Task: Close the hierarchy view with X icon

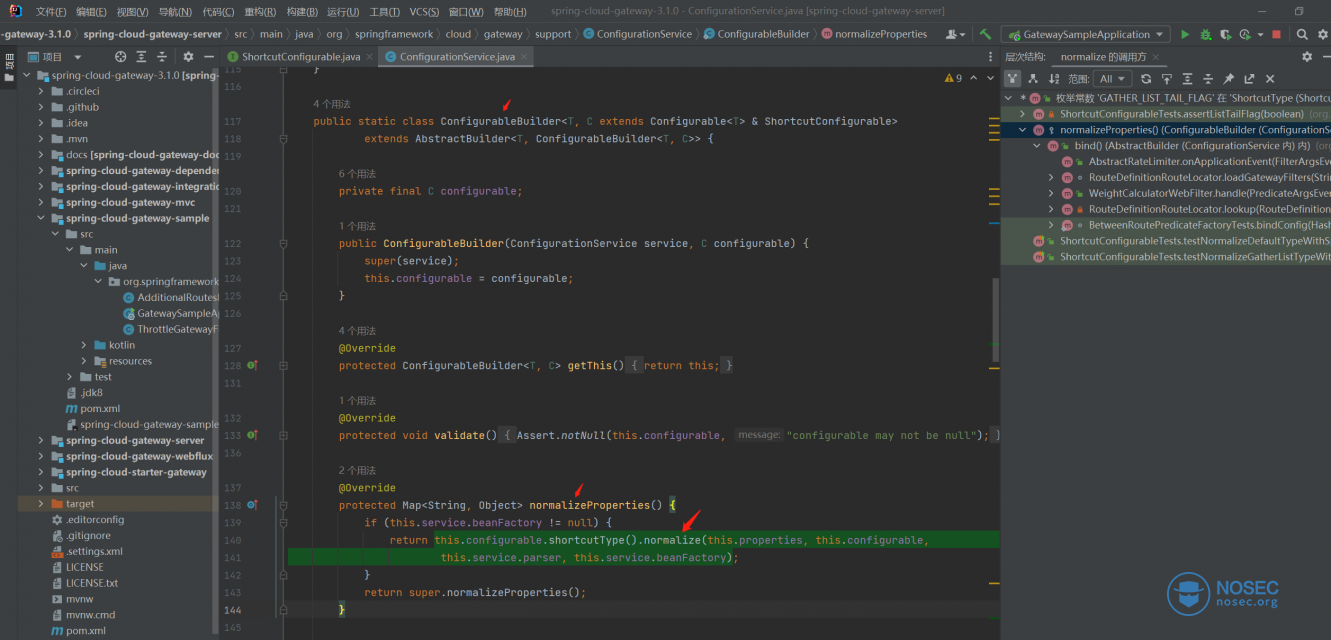Action: pyautogui.click(x=1270, y=79)
